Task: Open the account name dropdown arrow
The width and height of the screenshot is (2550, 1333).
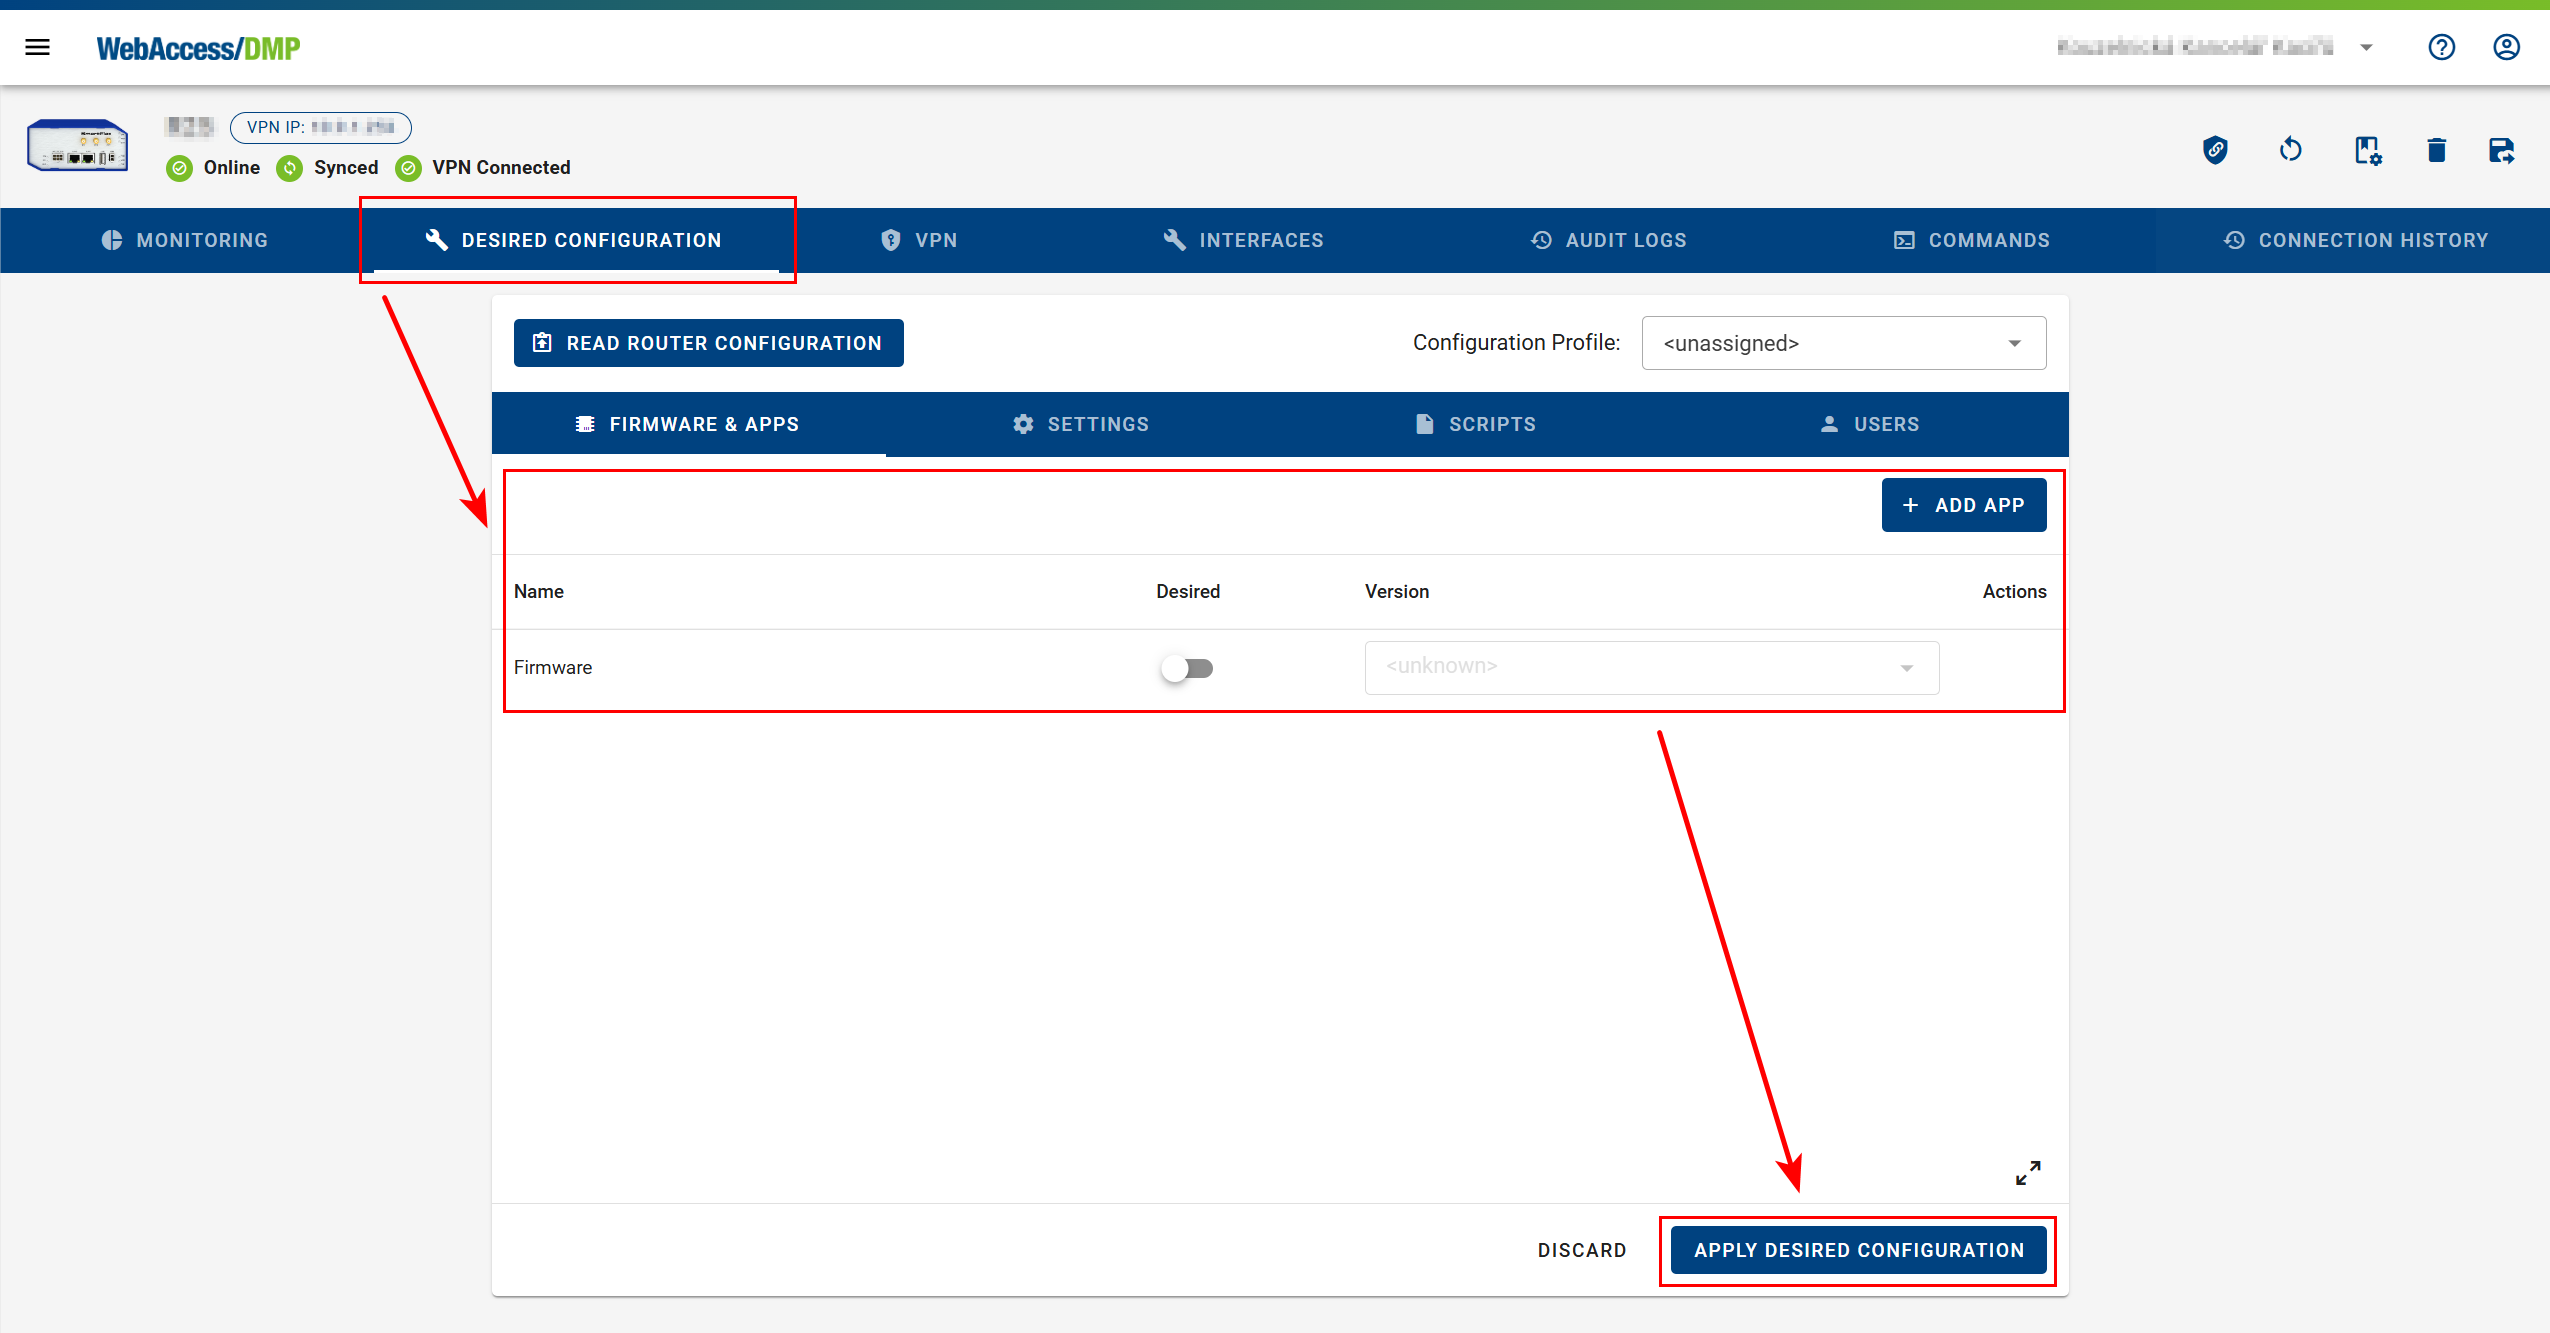Action: click(x=2366, y=47)
